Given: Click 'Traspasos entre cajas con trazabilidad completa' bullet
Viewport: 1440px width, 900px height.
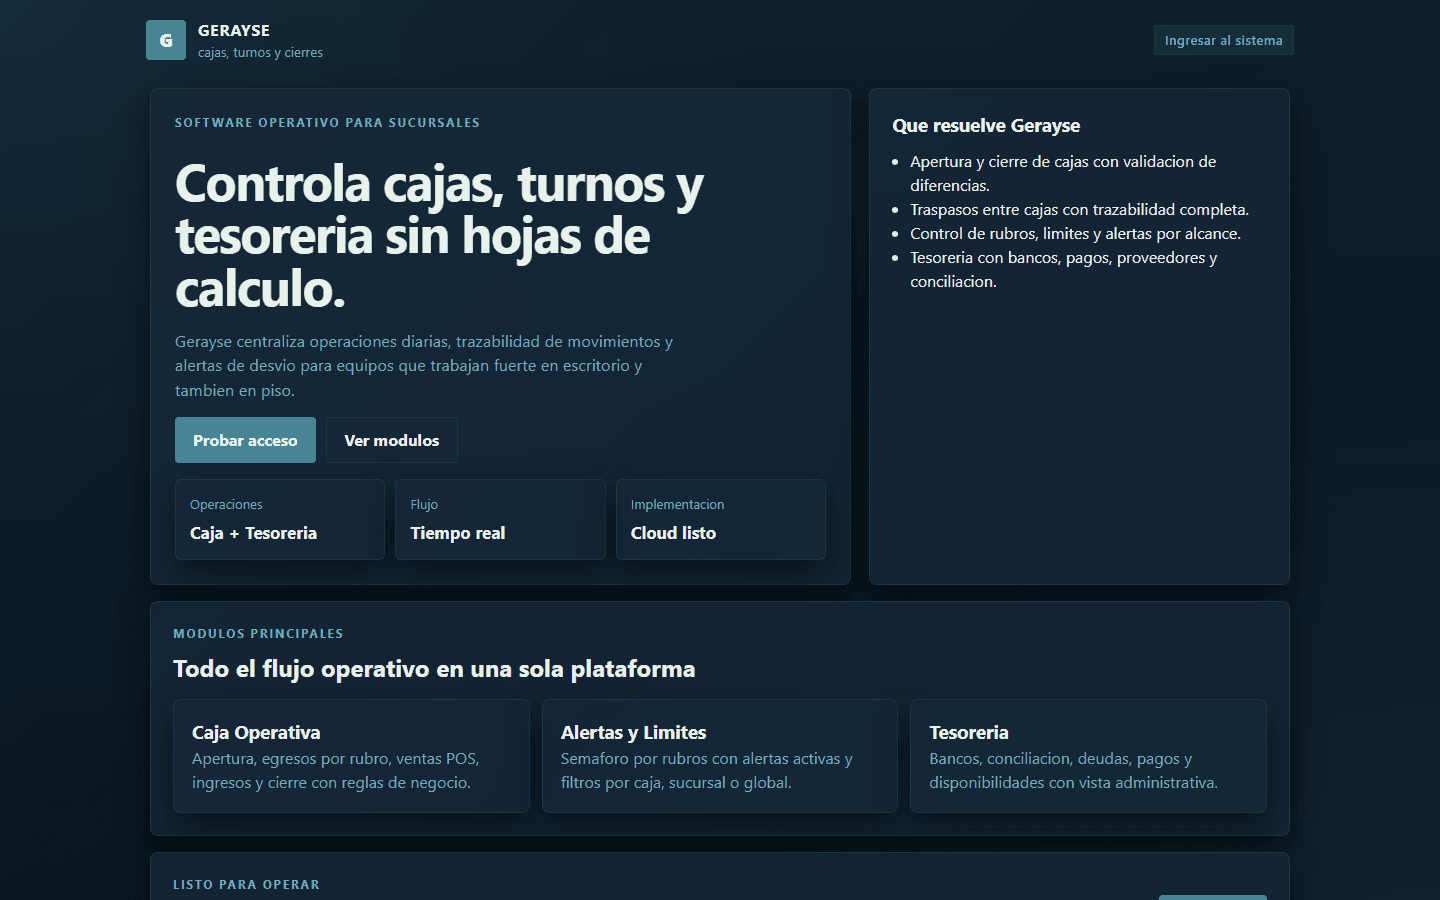Looking at the screenshot, I should pyautogui.click(x=1079, y=209).
